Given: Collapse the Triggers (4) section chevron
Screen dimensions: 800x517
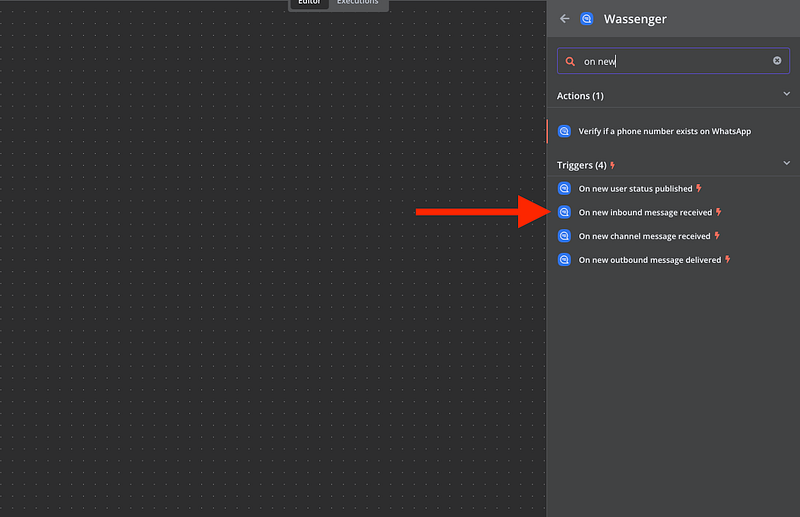Looking at the screenshot, I should [786, 164].
